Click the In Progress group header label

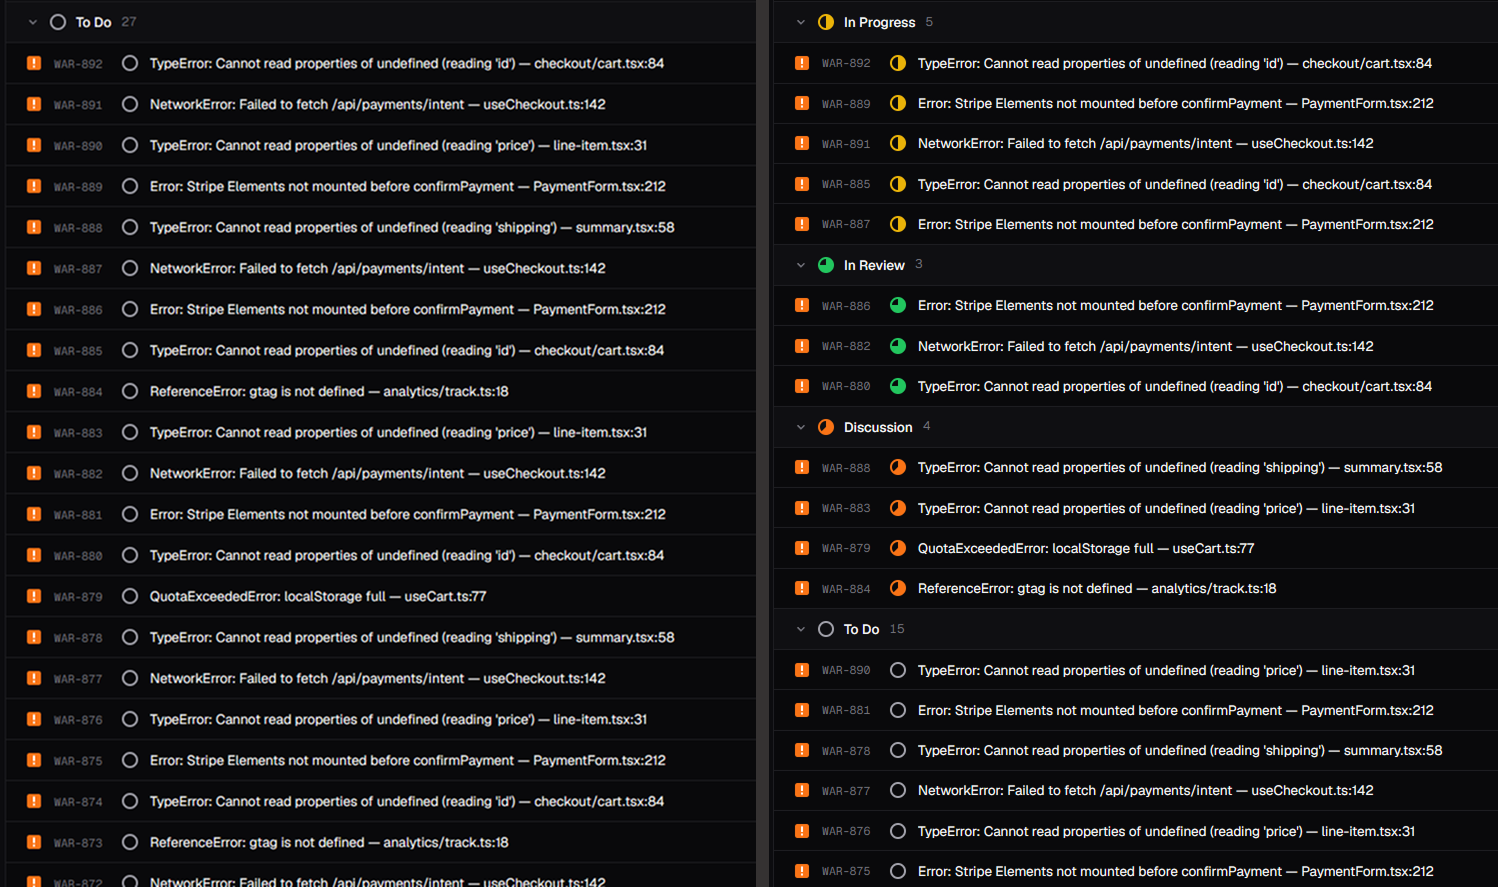879,22
